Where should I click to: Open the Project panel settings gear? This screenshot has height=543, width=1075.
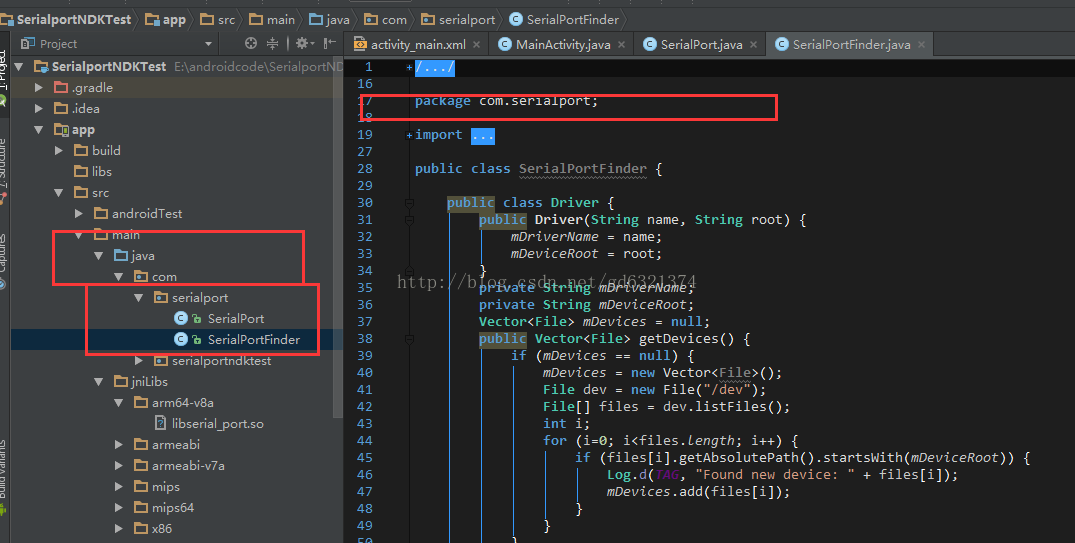click(x=302, y=43)
